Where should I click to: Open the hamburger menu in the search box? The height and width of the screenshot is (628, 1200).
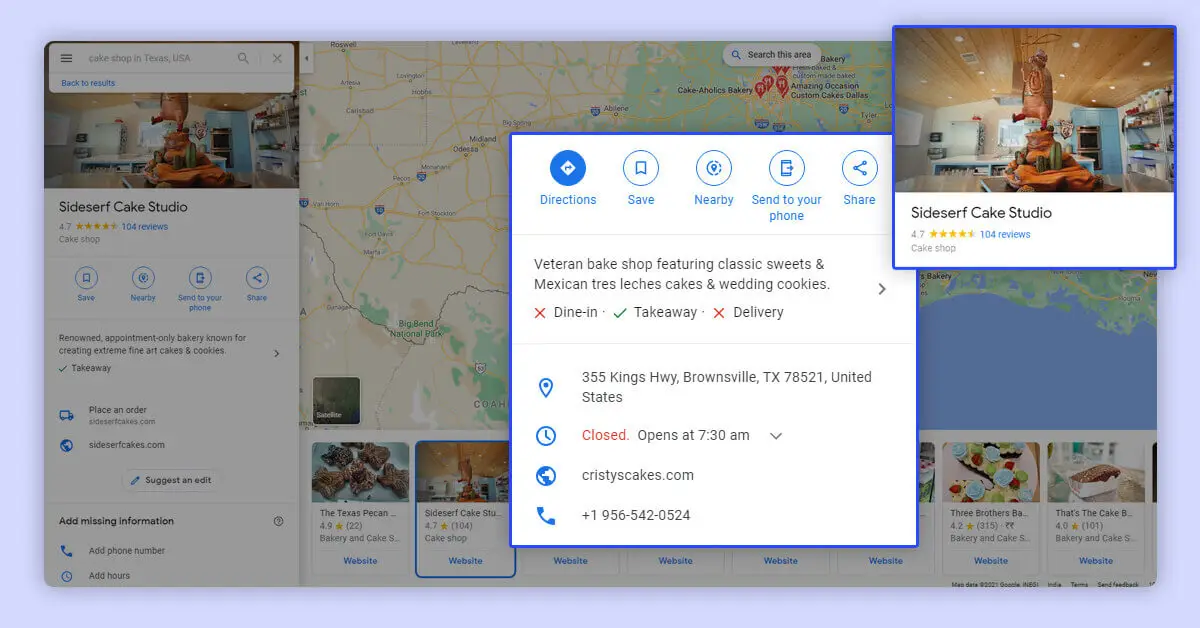pos(67,58)
